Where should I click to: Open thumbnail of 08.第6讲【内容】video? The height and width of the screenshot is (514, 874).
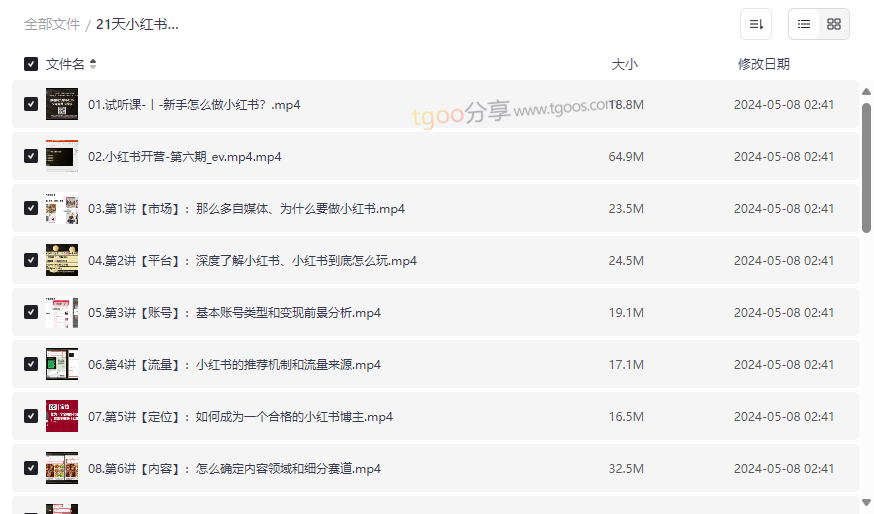coord(62,468)
